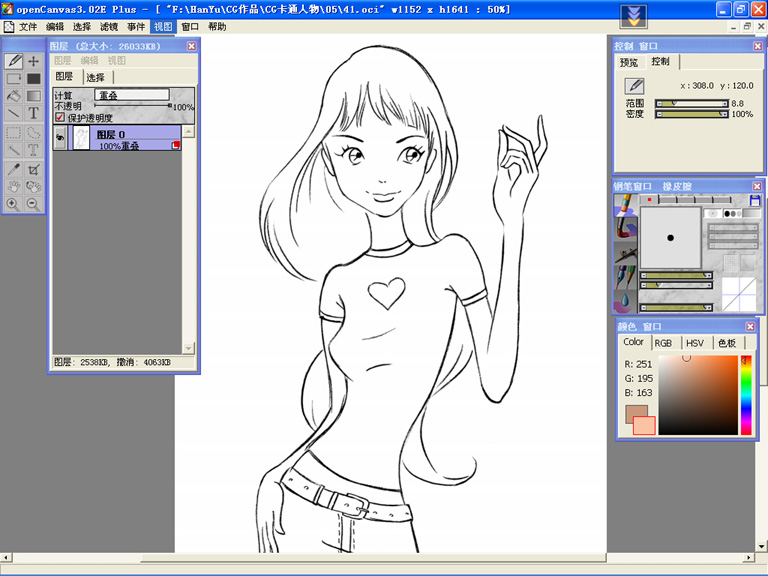Open the 选择 menu in the menu bar
The width and height of the screenshot is (768, 576).
pyautogui.click(x=82, y=26)
